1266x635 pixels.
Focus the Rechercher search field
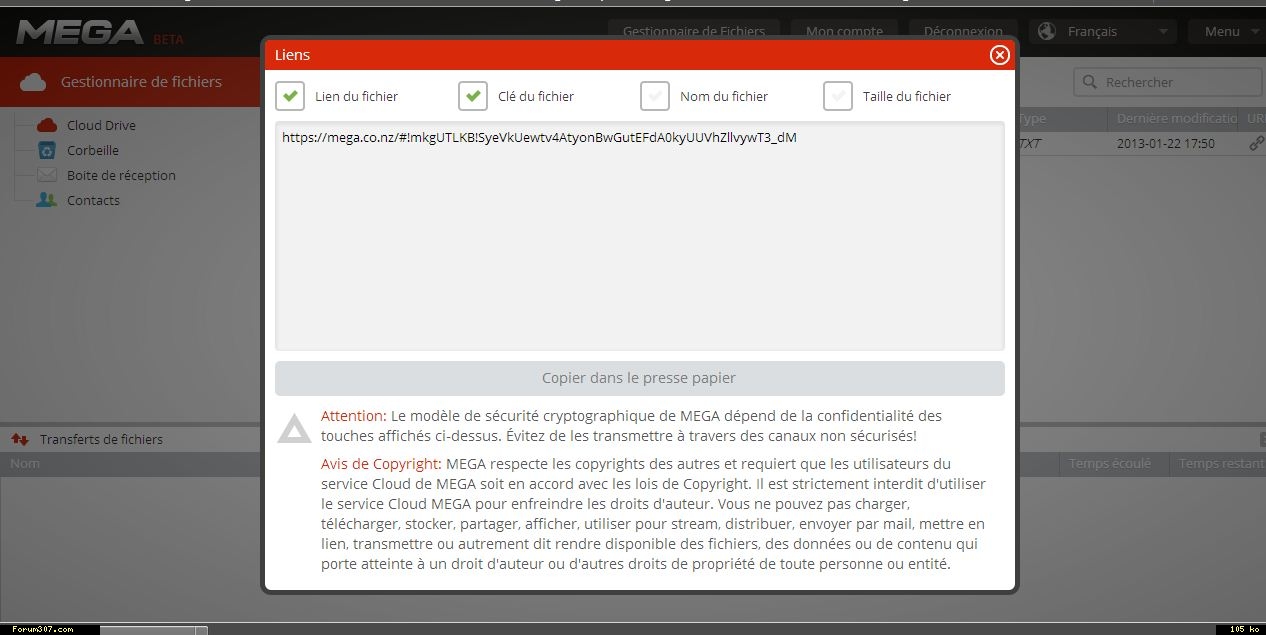(x=1168, y=82)
